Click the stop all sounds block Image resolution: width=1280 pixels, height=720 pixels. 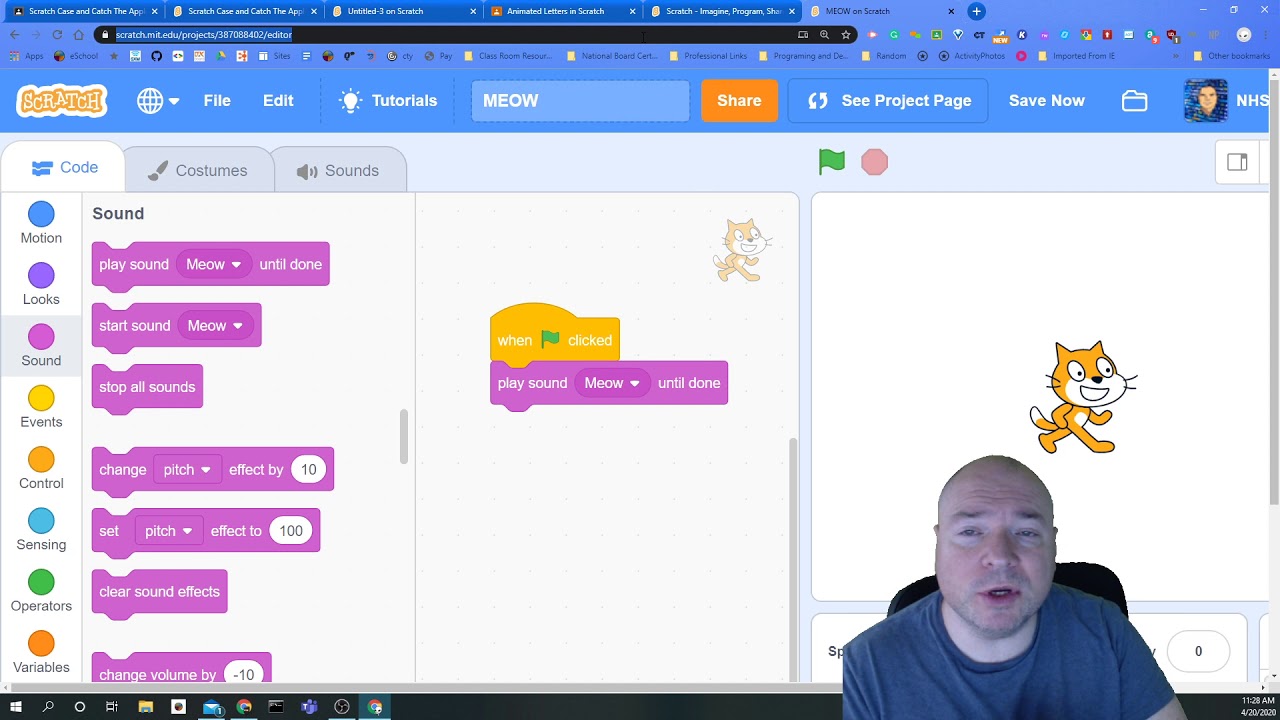coord(147,387)
